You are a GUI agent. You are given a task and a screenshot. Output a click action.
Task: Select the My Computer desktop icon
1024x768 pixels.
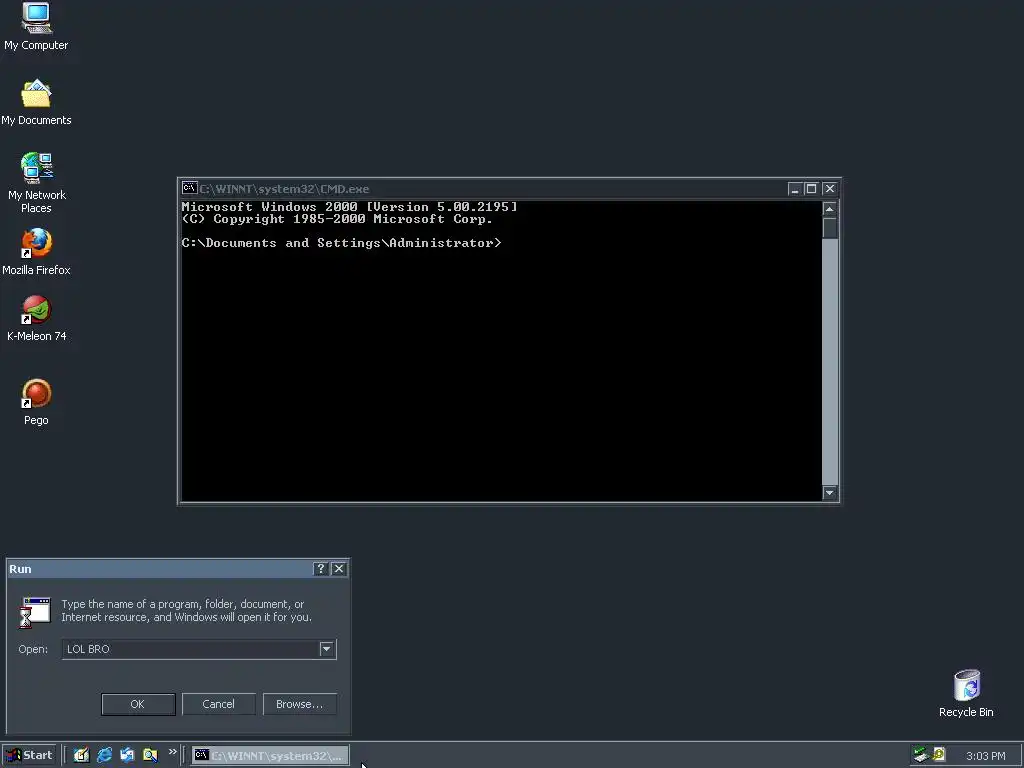[x=36, y=18]
